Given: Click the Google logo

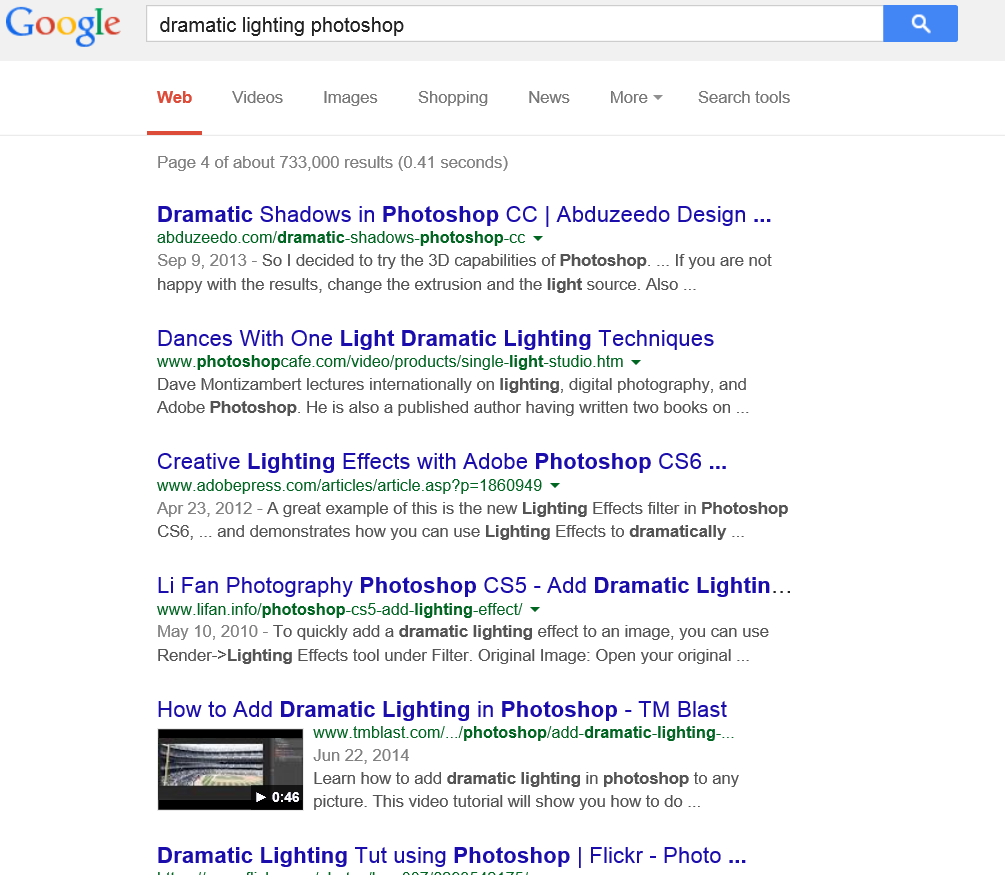Looking at the screenshot, I should click(63, 26).
